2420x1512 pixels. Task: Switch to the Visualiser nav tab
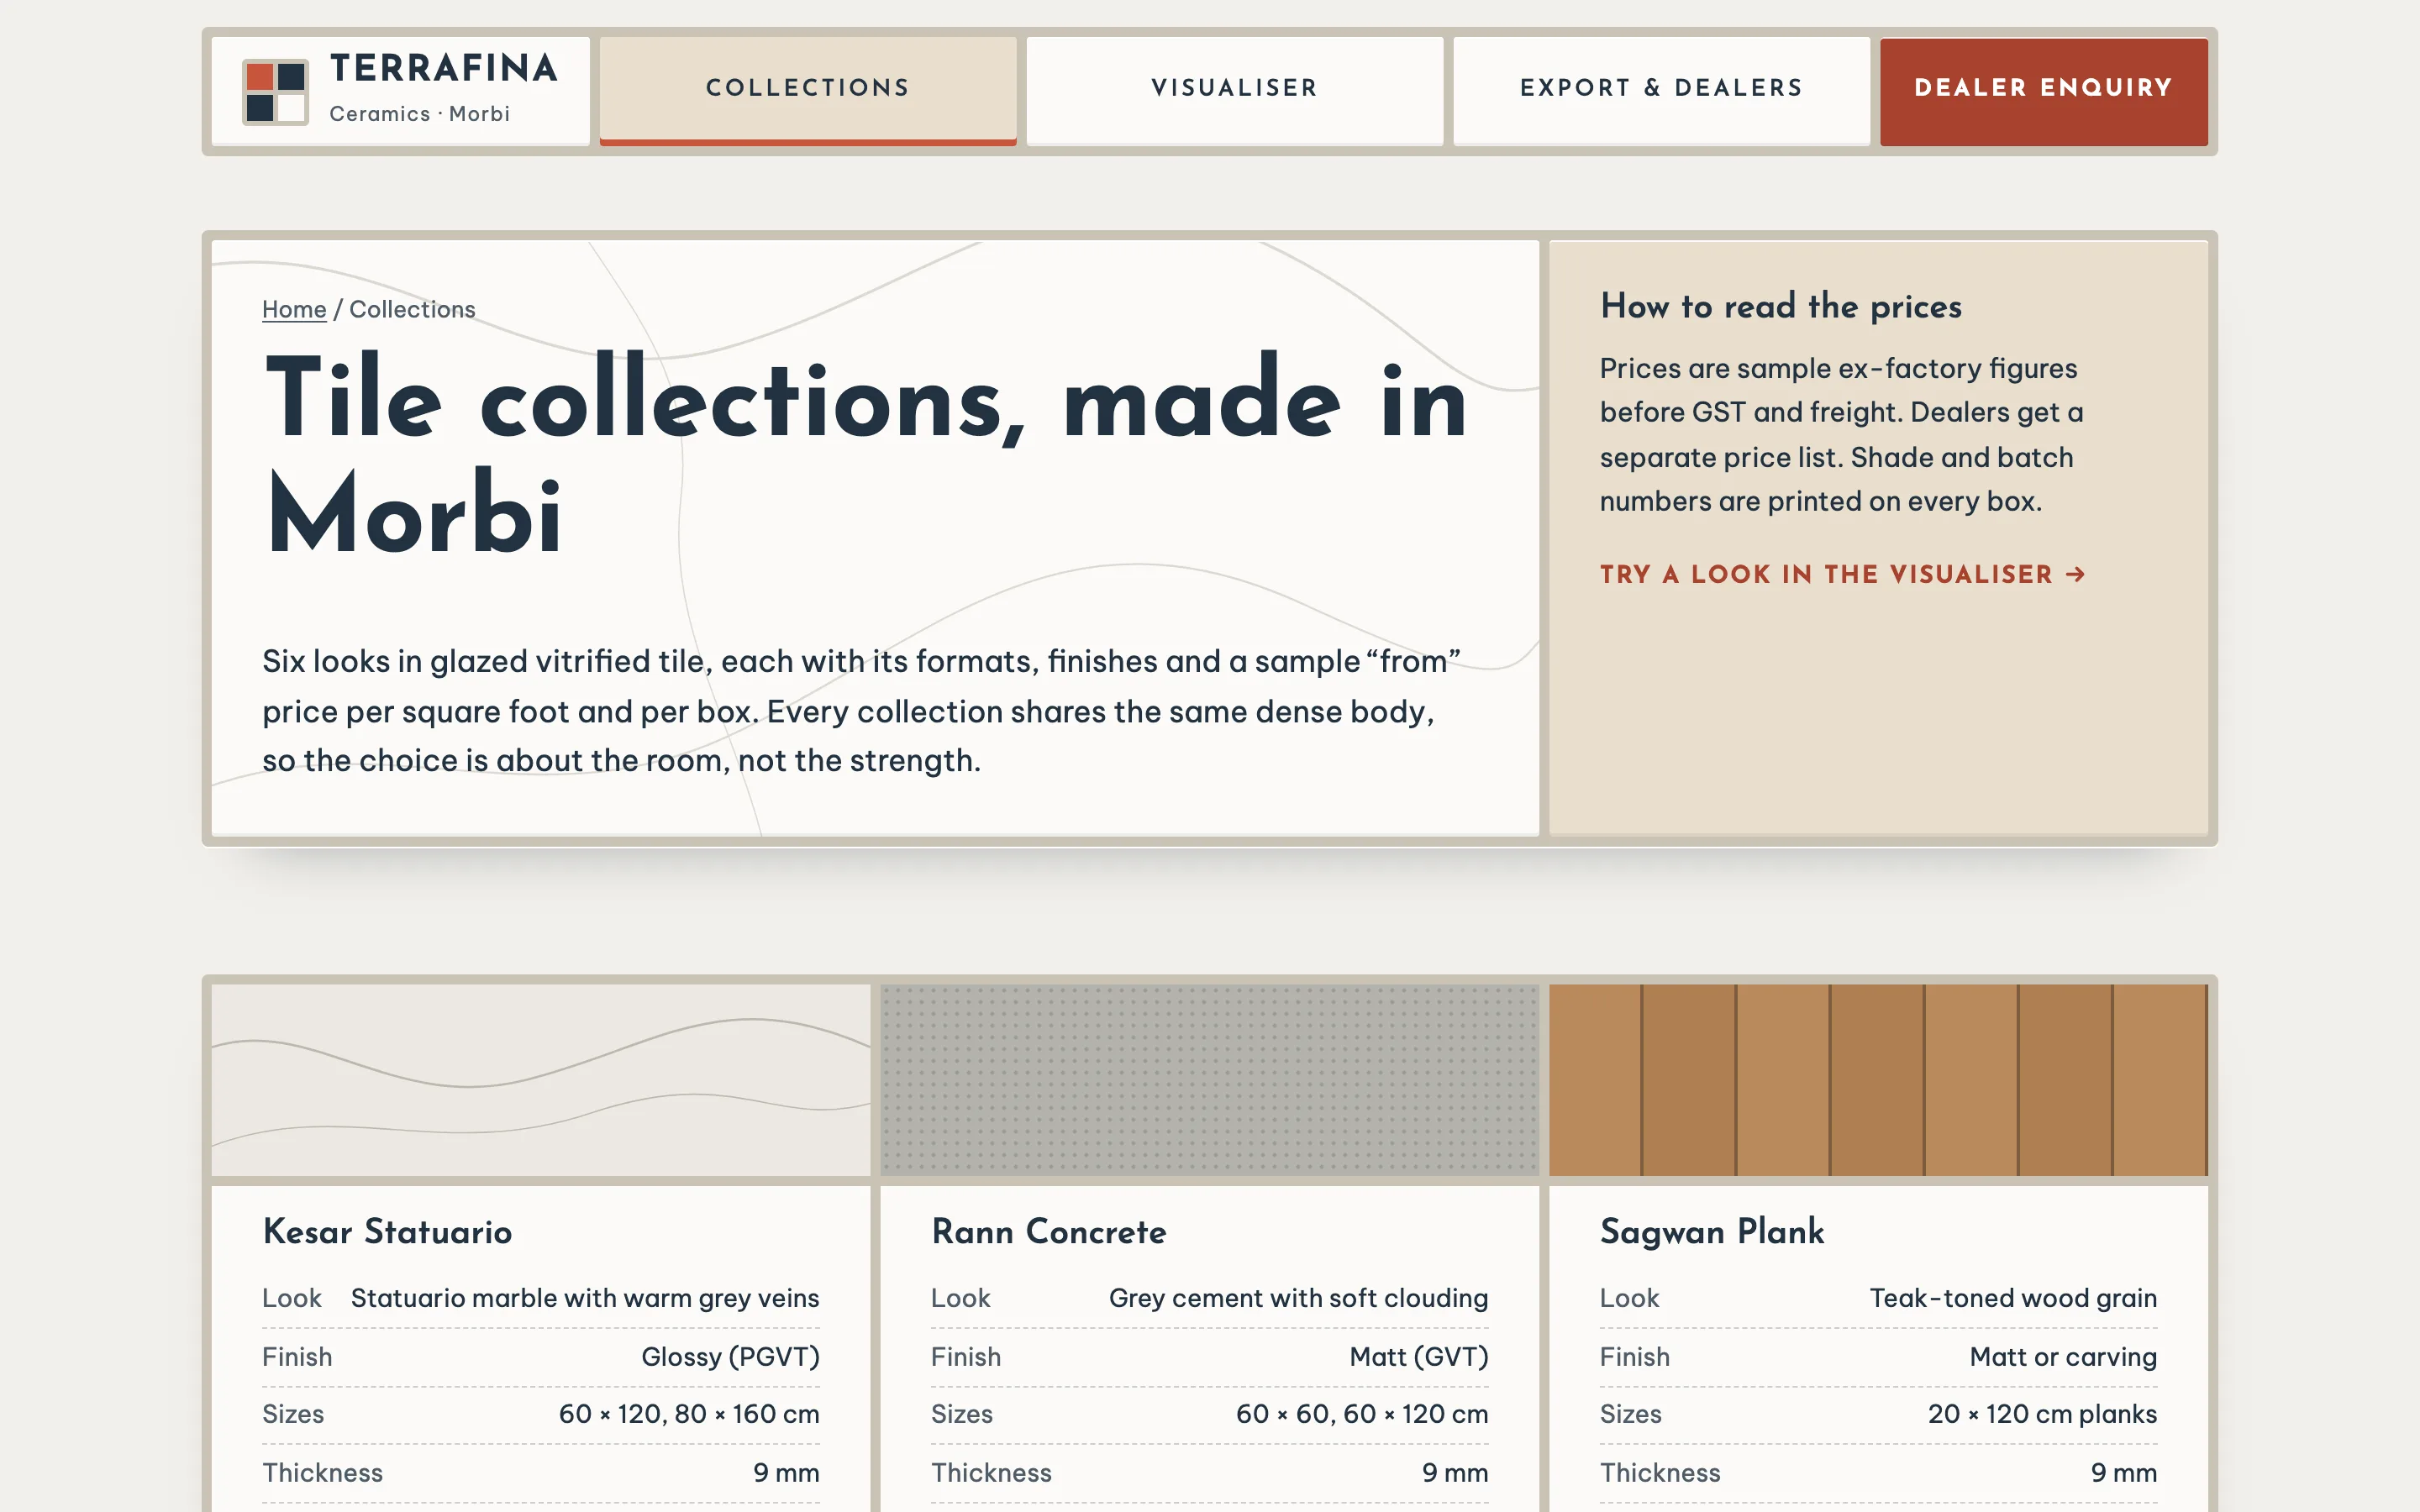1235,91
